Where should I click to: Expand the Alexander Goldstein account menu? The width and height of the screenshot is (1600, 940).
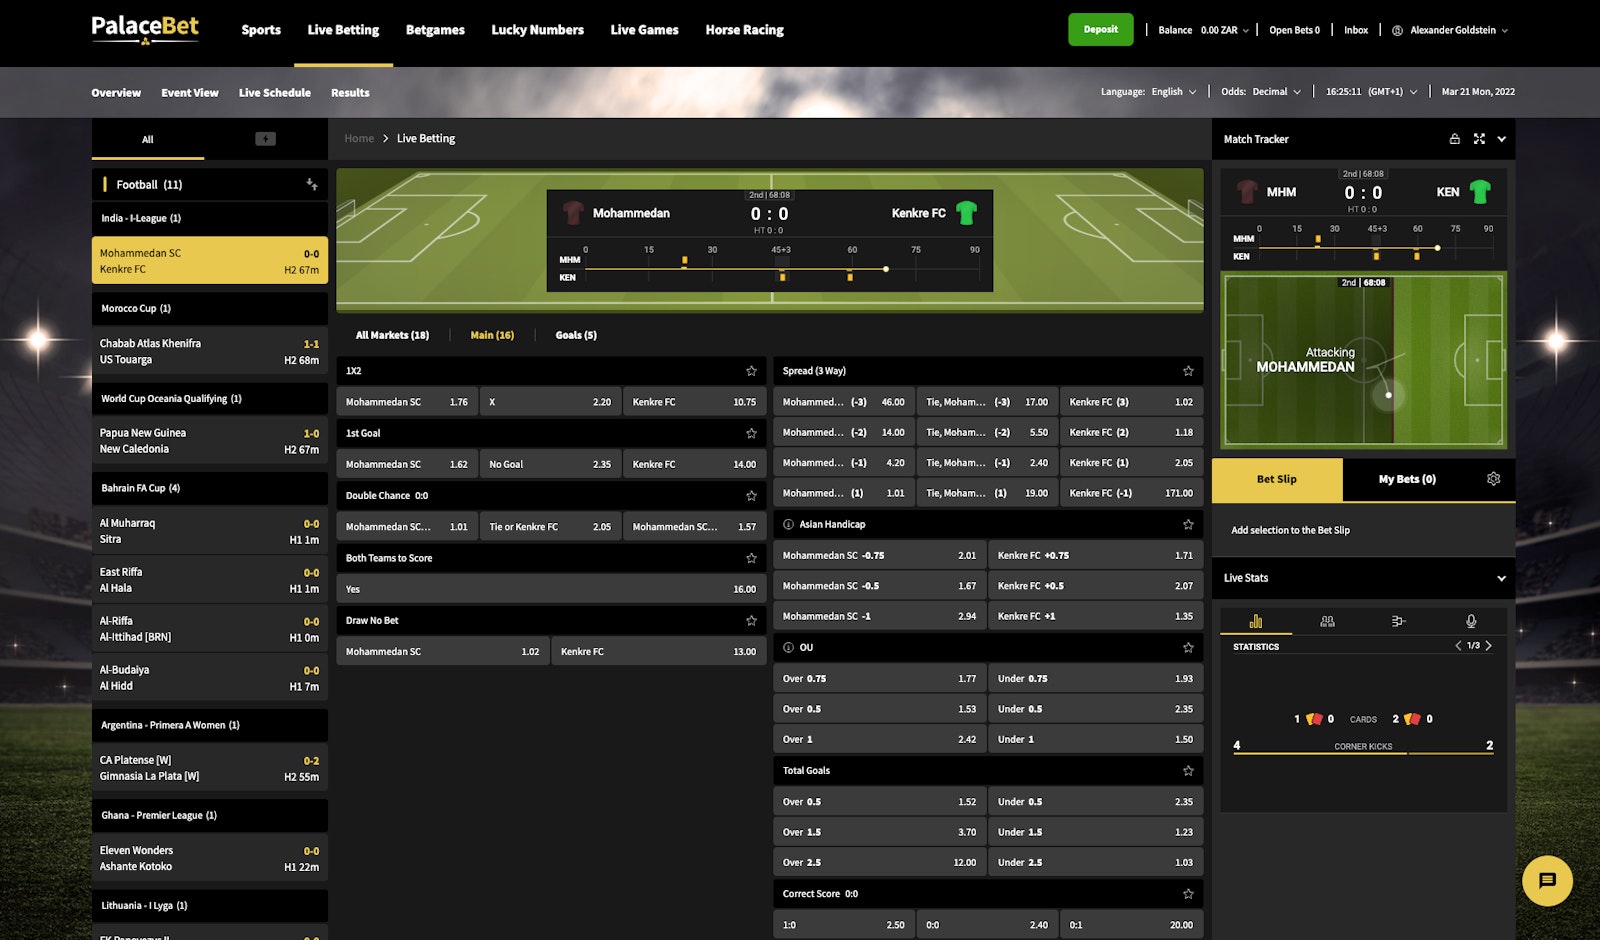(x=1449, y=30)
